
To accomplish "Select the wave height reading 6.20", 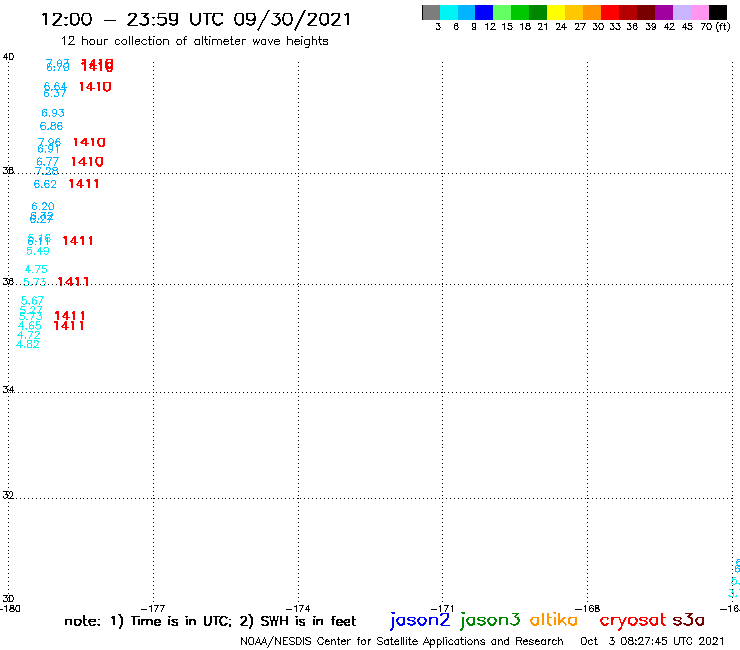I will click(x=43, y=206).
